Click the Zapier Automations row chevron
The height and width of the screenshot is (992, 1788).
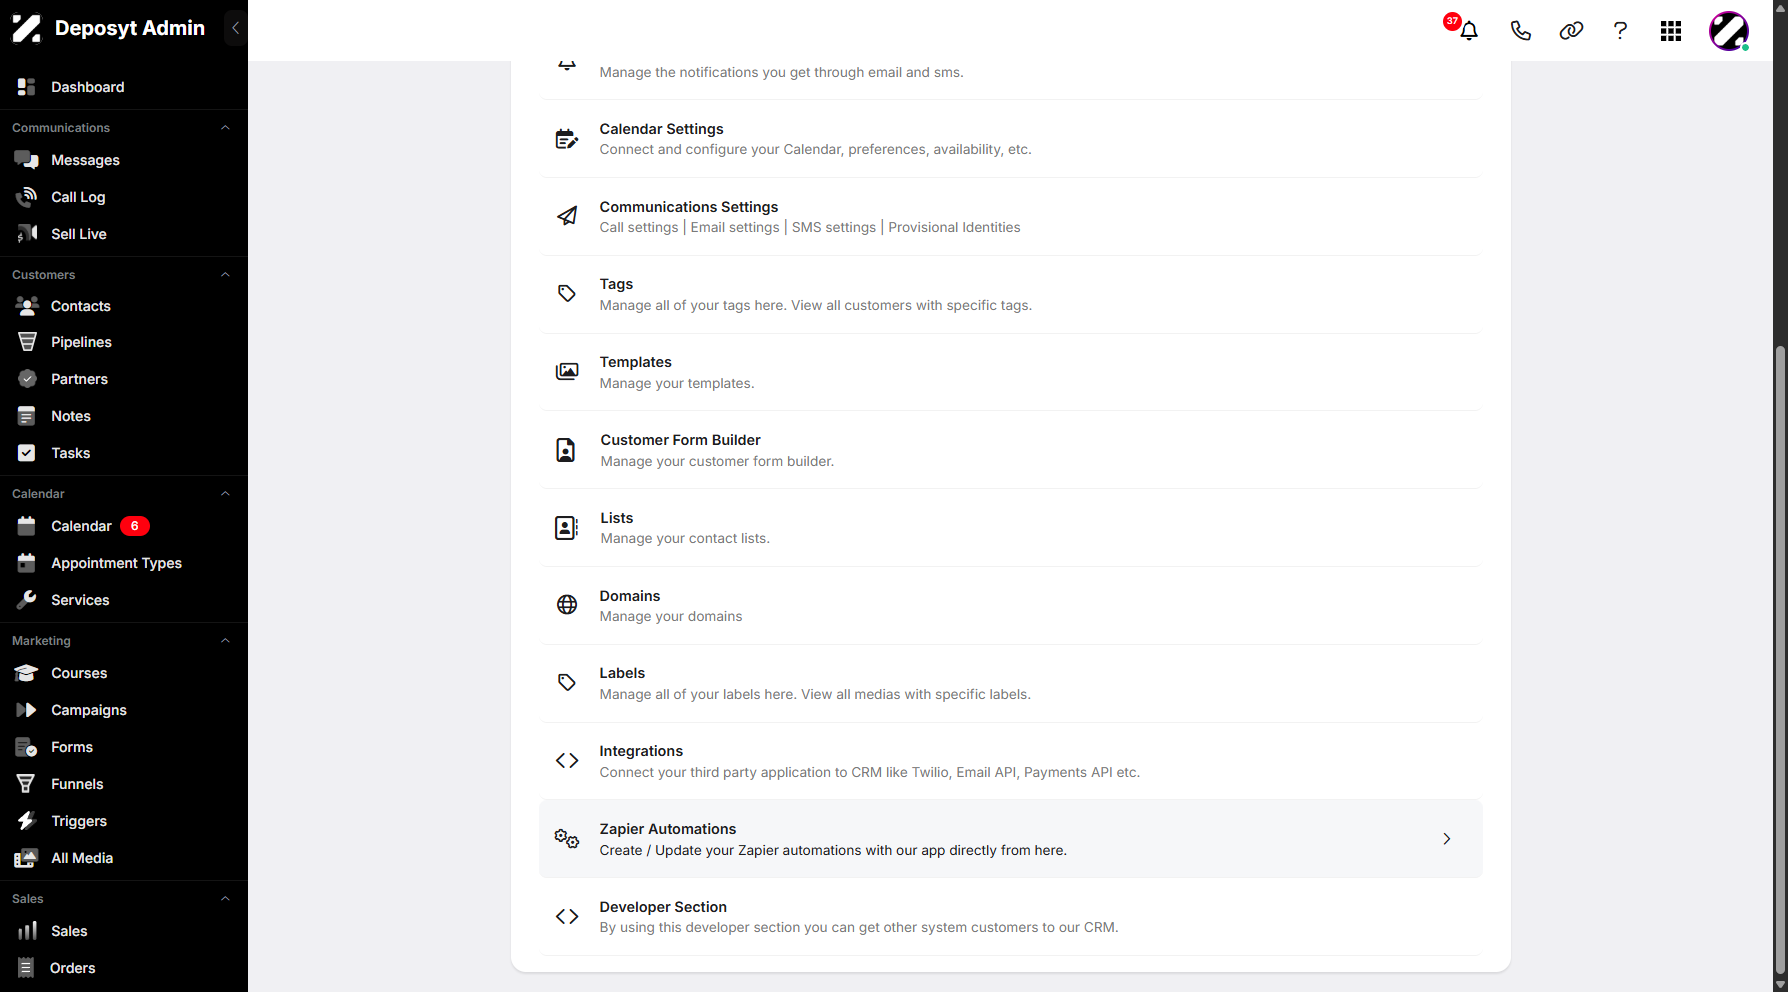tap(1446, 839)
